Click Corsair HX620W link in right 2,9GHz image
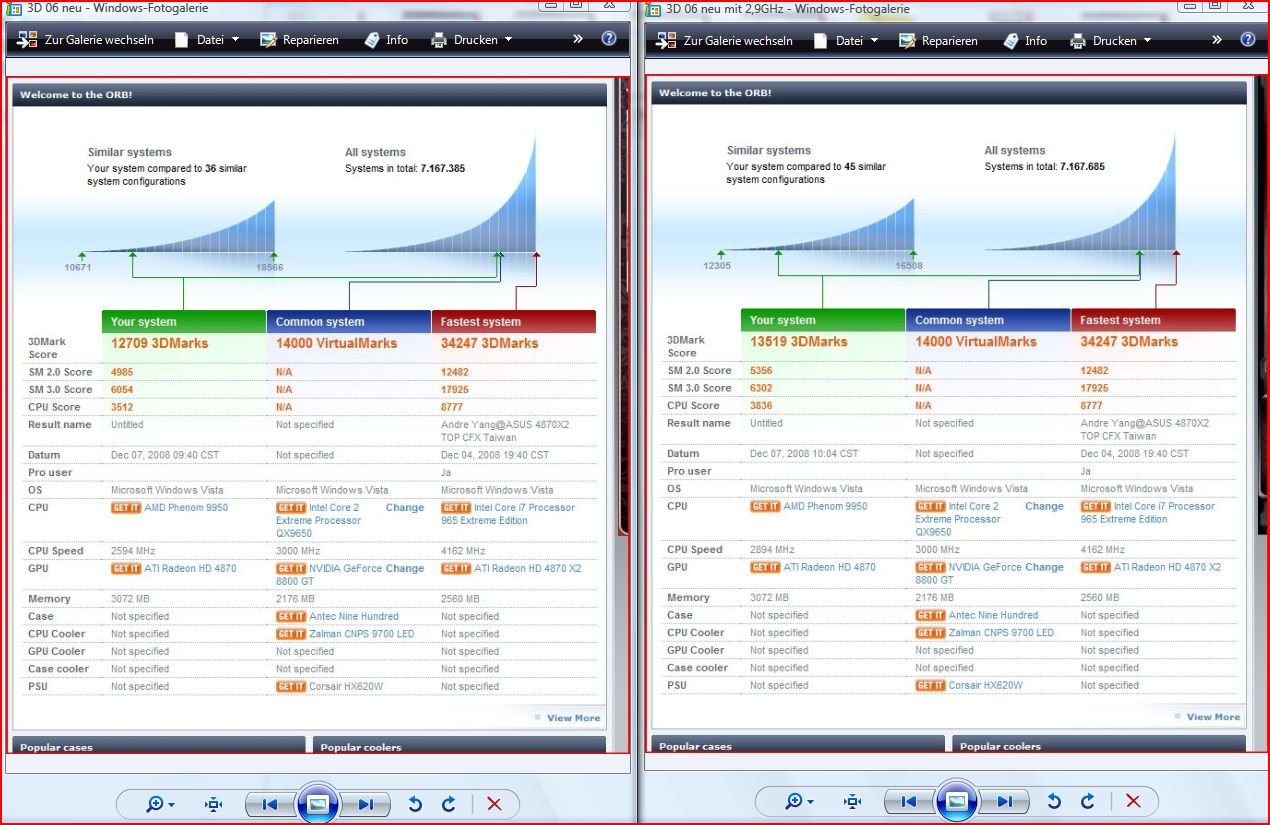This screenshot has width=1270, height=825. pyautogui.click(x=985, y=685)
